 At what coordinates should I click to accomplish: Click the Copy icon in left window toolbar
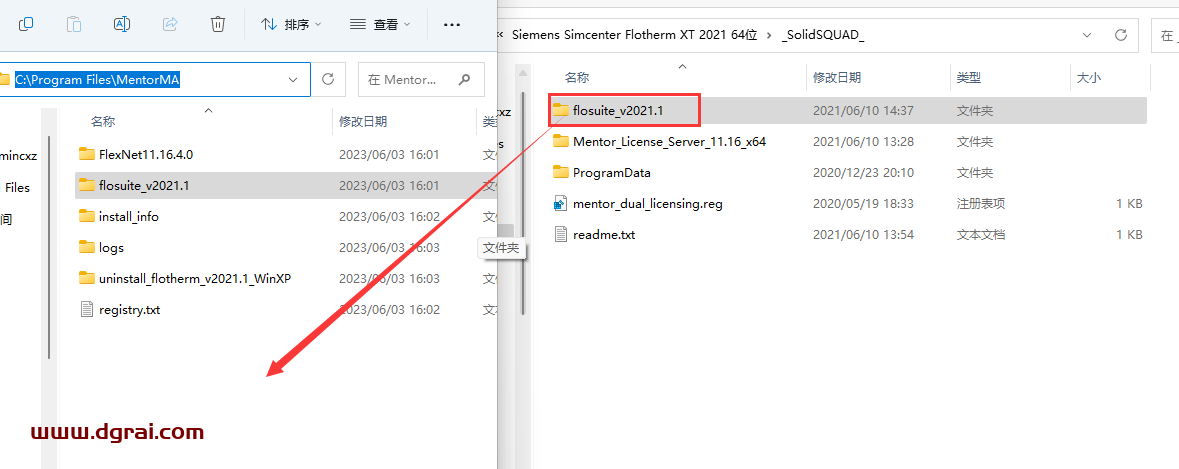[26, 24]
